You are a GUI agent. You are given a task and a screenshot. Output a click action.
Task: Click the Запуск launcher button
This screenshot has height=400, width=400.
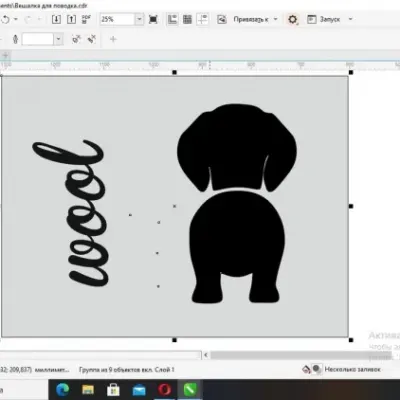(x=323, y=19)
